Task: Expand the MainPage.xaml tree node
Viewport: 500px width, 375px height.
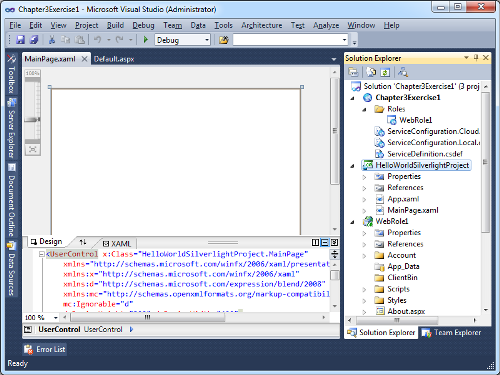Action: 364,211
